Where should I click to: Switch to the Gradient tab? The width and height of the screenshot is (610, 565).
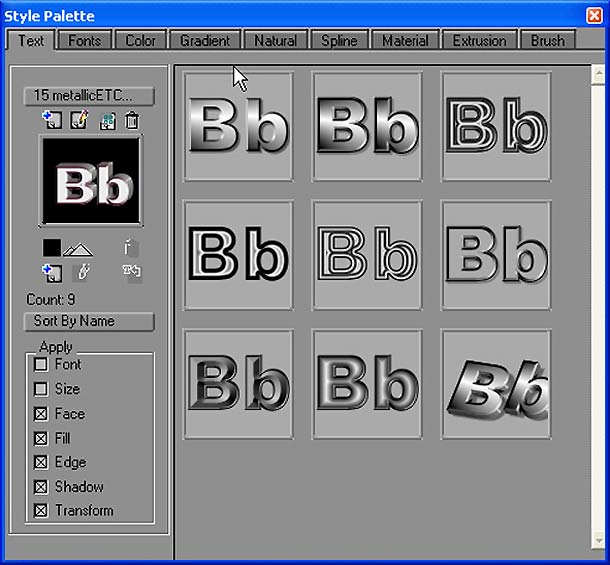click(x=205, y=41)
